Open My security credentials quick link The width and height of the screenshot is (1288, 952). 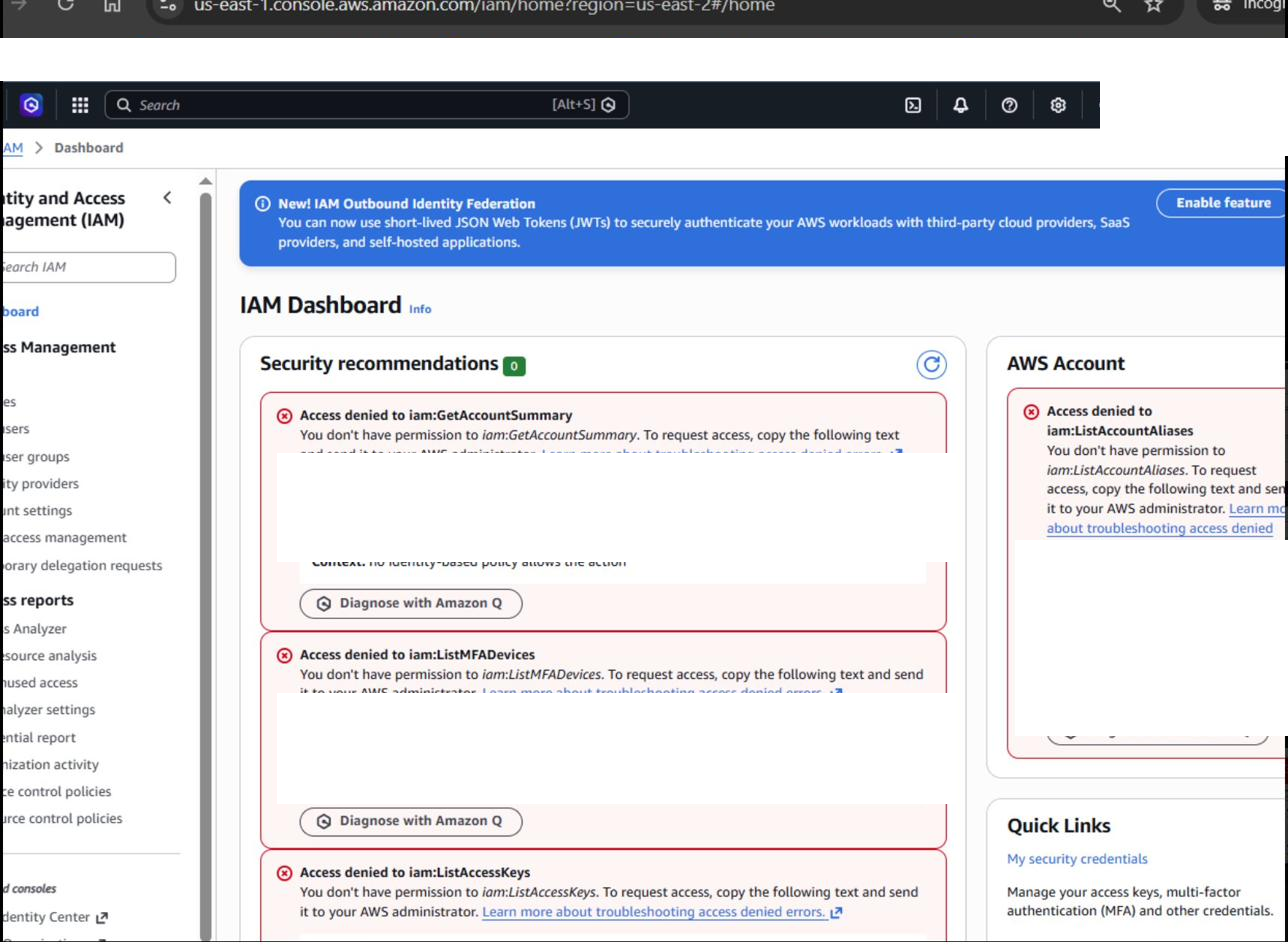click(1077, 859)
